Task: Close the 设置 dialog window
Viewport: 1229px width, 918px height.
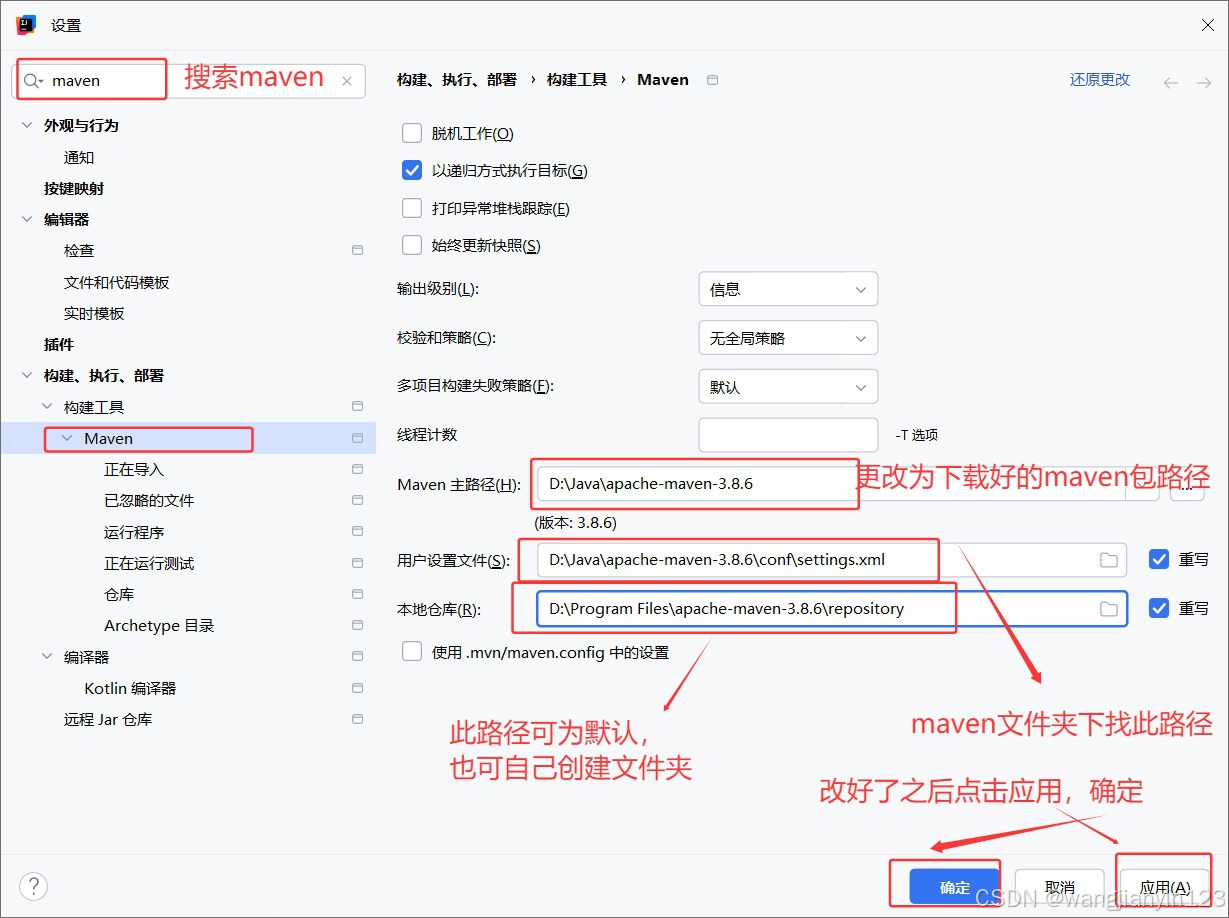Action: point(1207,25)
